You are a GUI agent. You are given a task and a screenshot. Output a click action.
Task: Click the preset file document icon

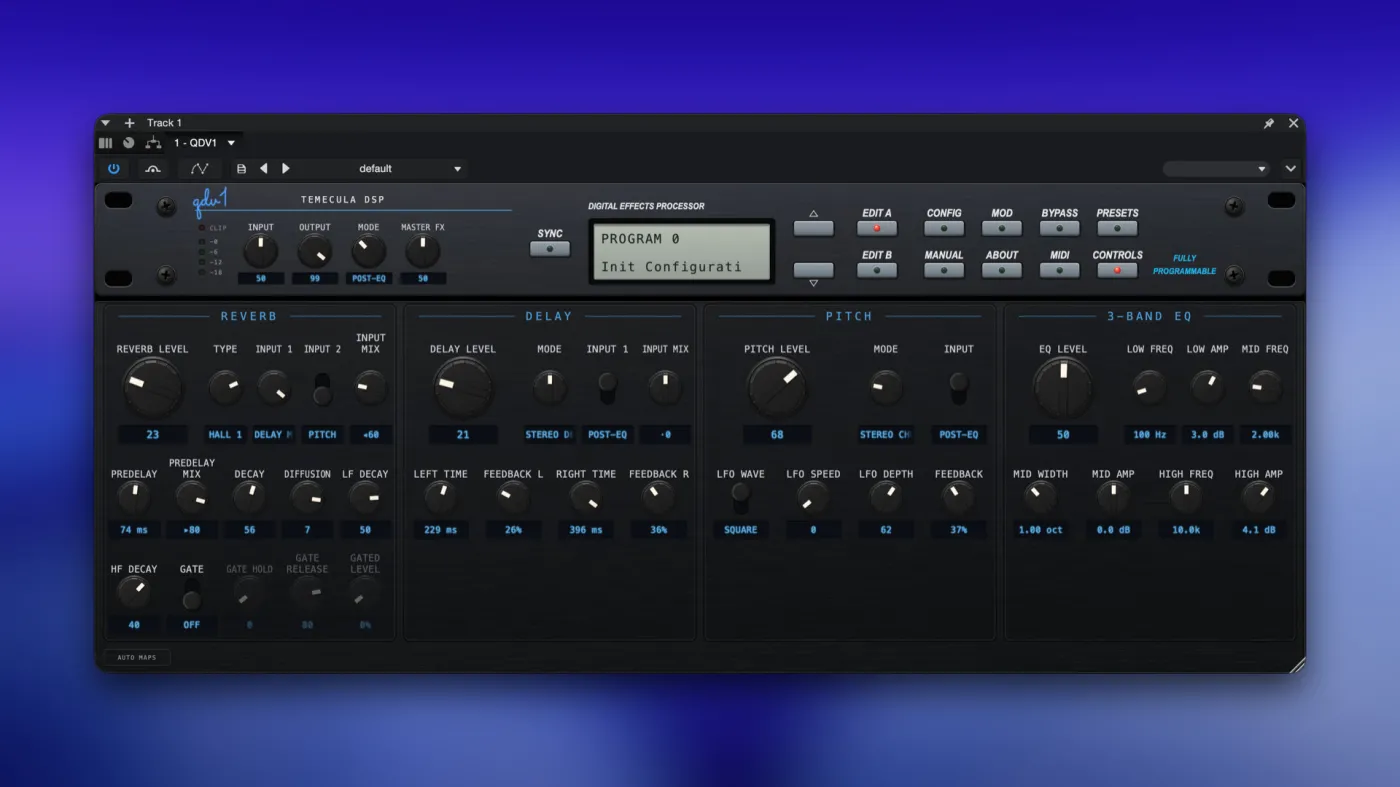[x=241, y=169]
